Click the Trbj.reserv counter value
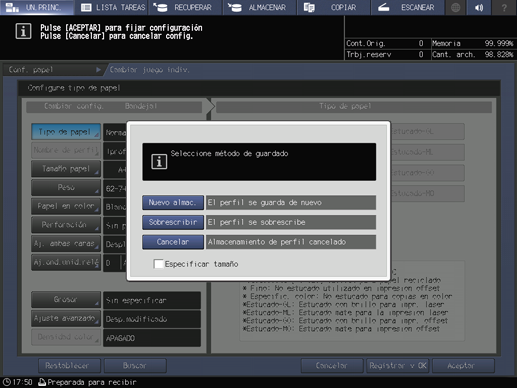Image resolution: width=517 pixels, height=388 pixels. [x=421, y=54]
